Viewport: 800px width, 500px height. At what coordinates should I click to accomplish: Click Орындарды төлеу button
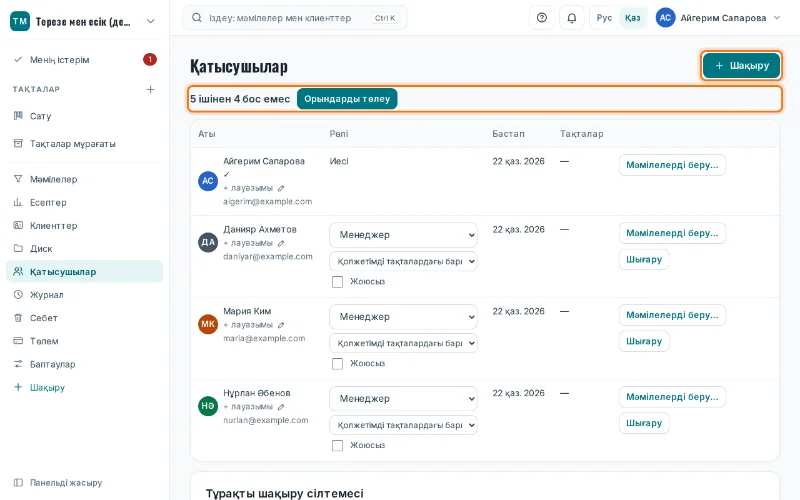pos(347,99)
